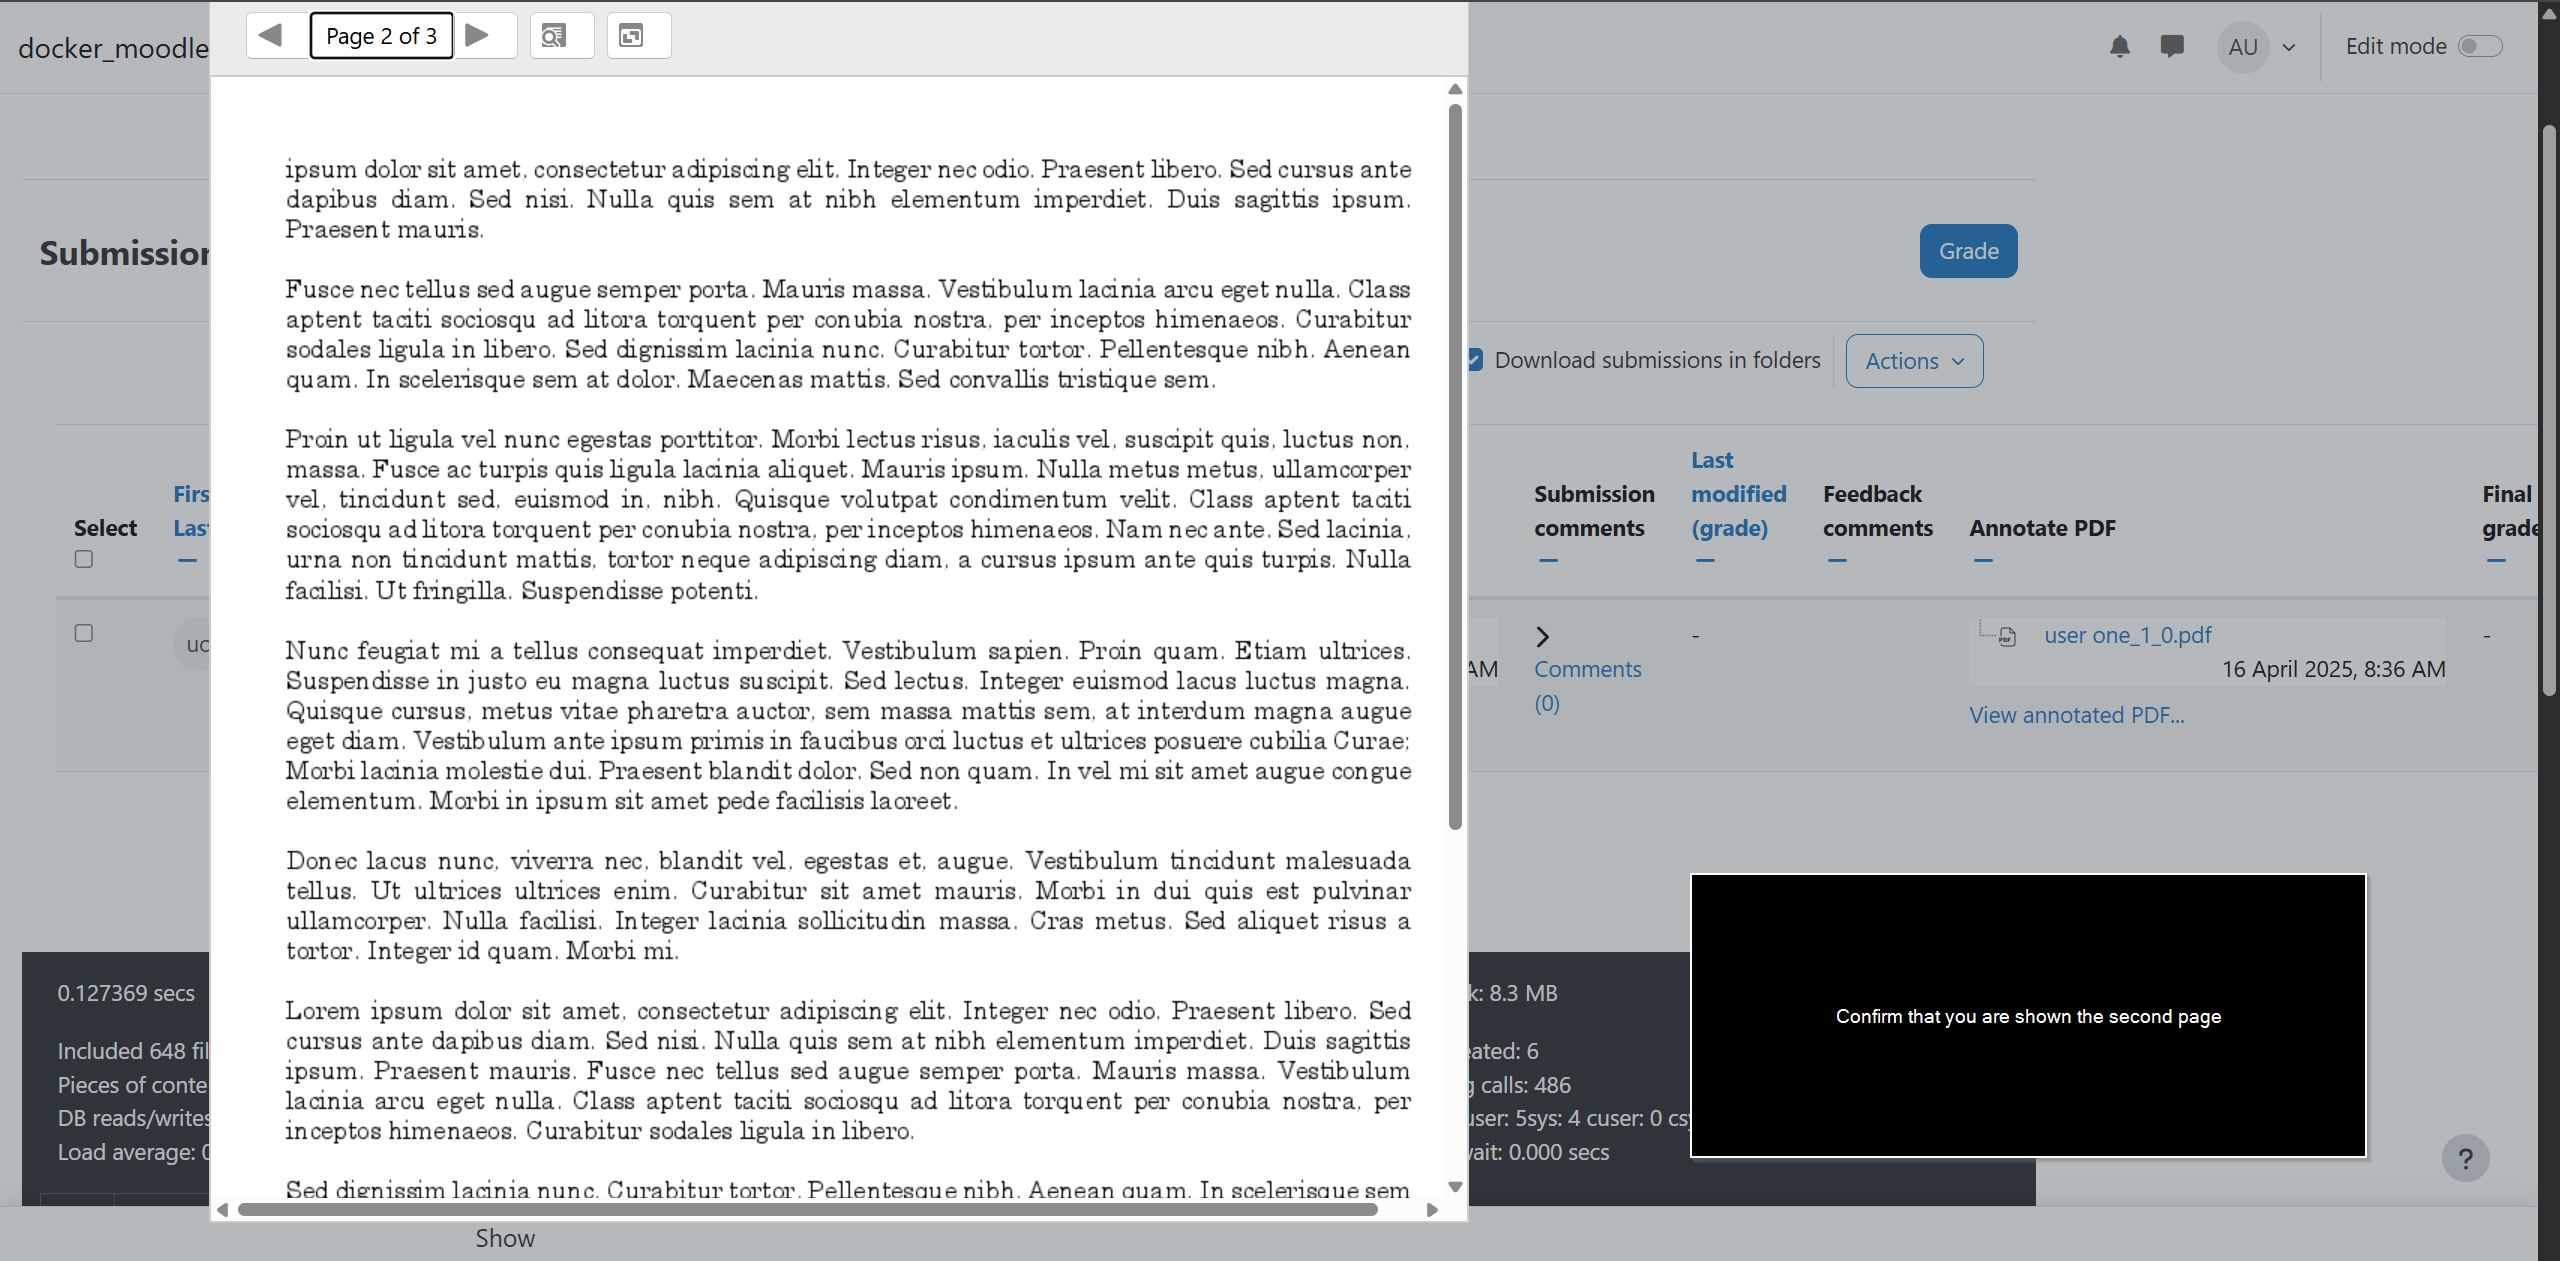2560x1261 pixels.
Task: Click the horizontal scrollbar of PDF viewer
Action: click(807, 1209)
